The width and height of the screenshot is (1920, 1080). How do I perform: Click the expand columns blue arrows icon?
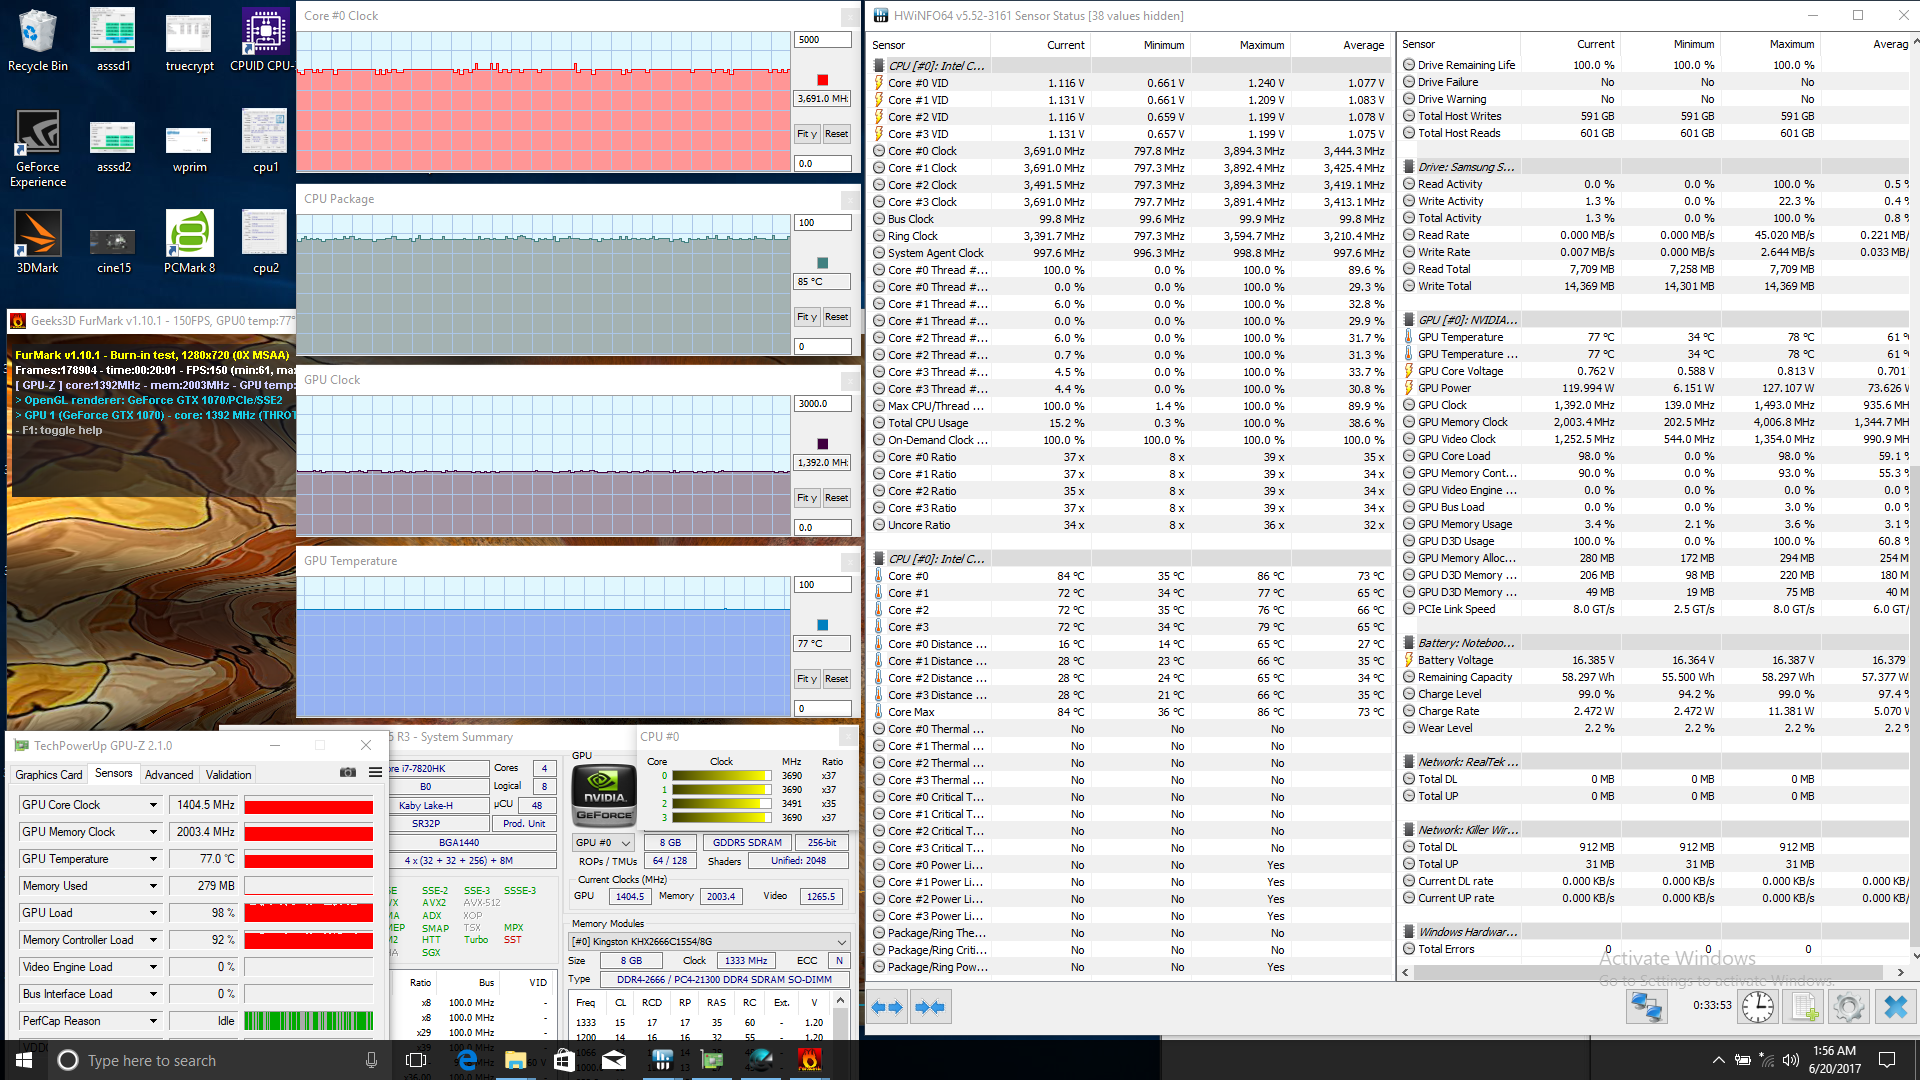tap(887, 1007)
